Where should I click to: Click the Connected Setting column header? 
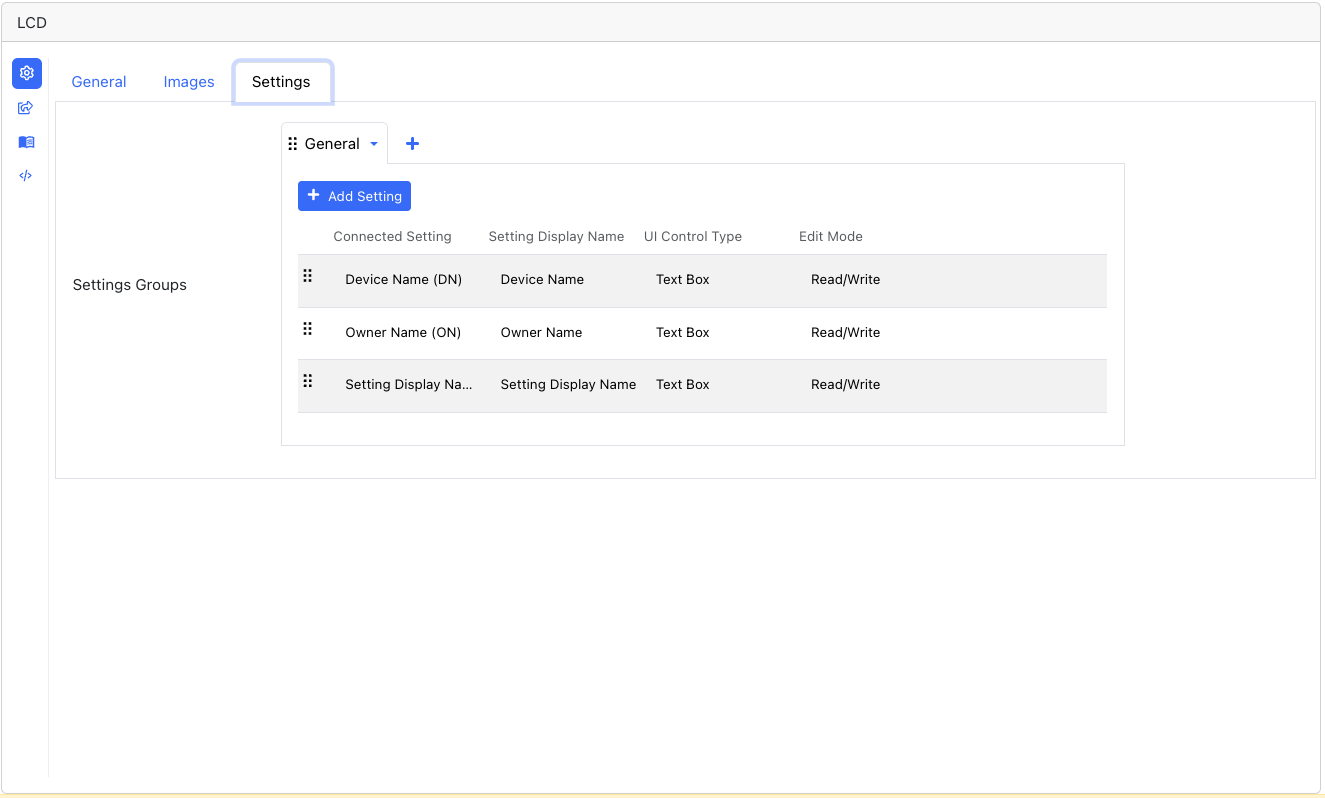[392, 237]
